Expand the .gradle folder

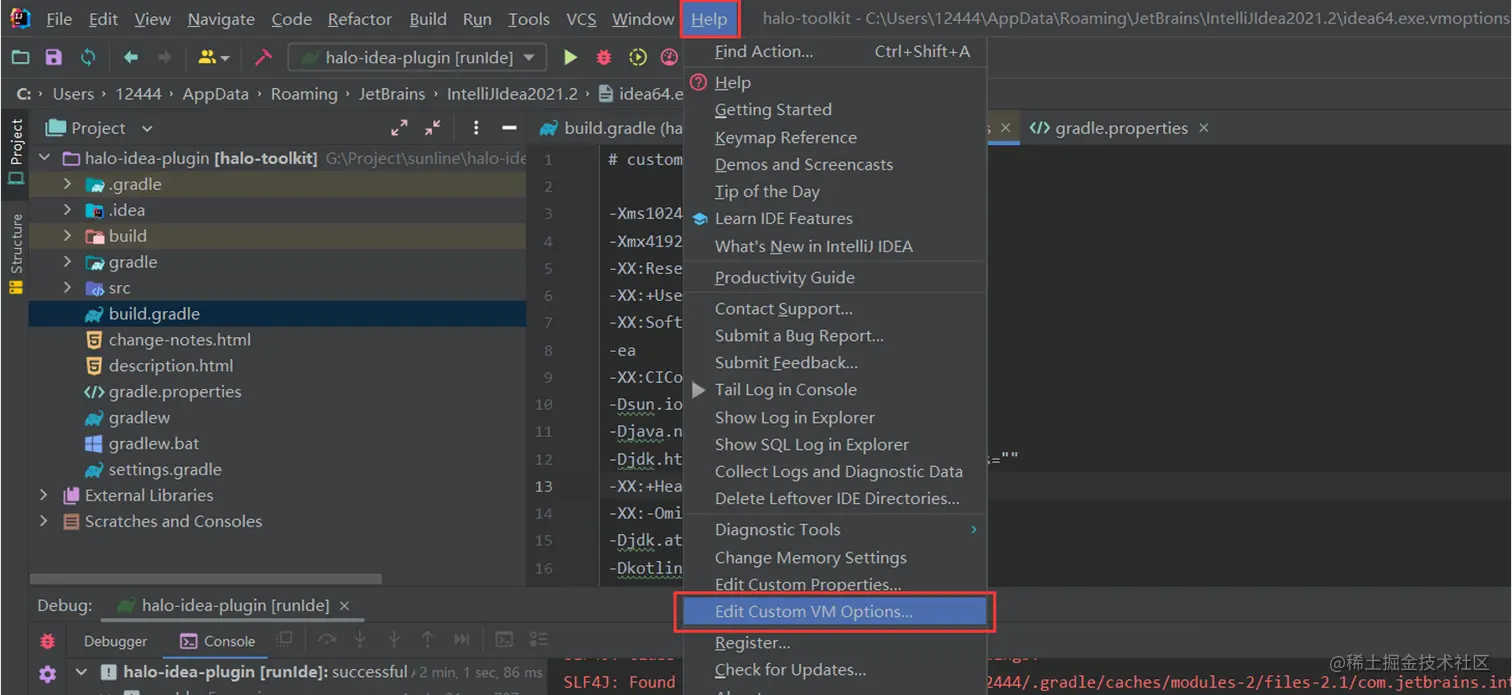67,184
